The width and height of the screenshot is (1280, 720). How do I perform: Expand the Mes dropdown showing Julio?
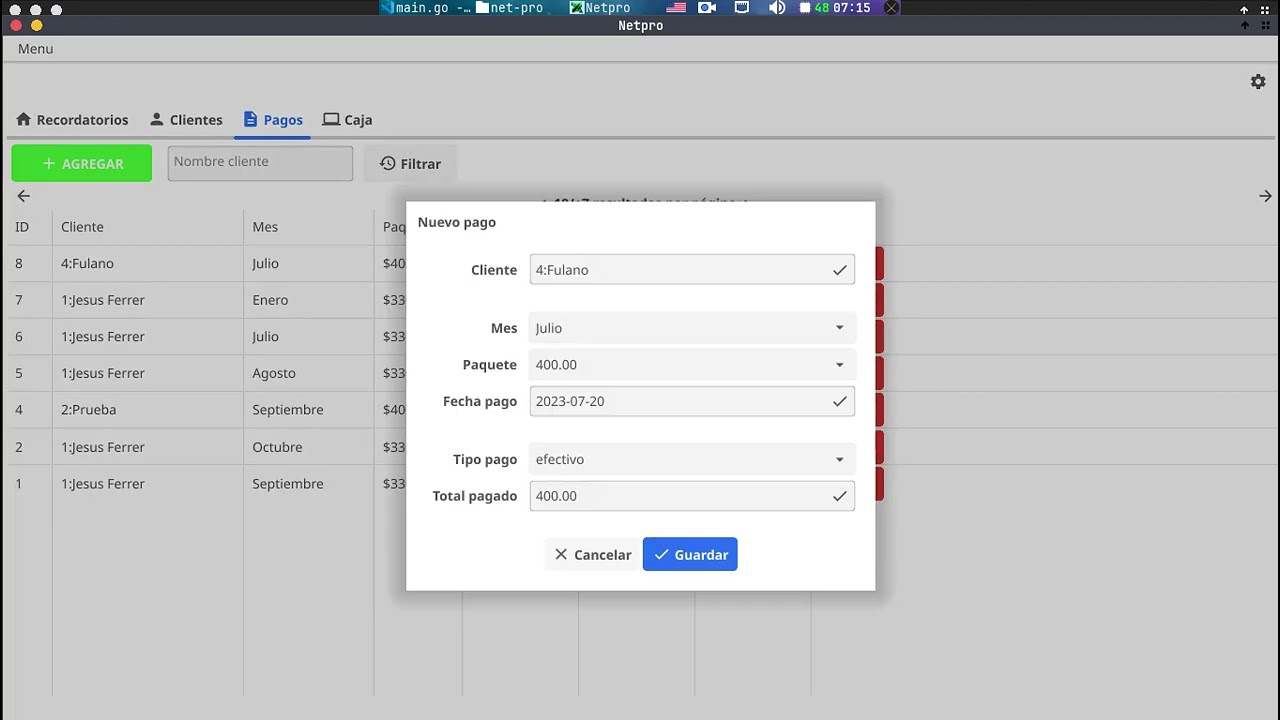692,328
